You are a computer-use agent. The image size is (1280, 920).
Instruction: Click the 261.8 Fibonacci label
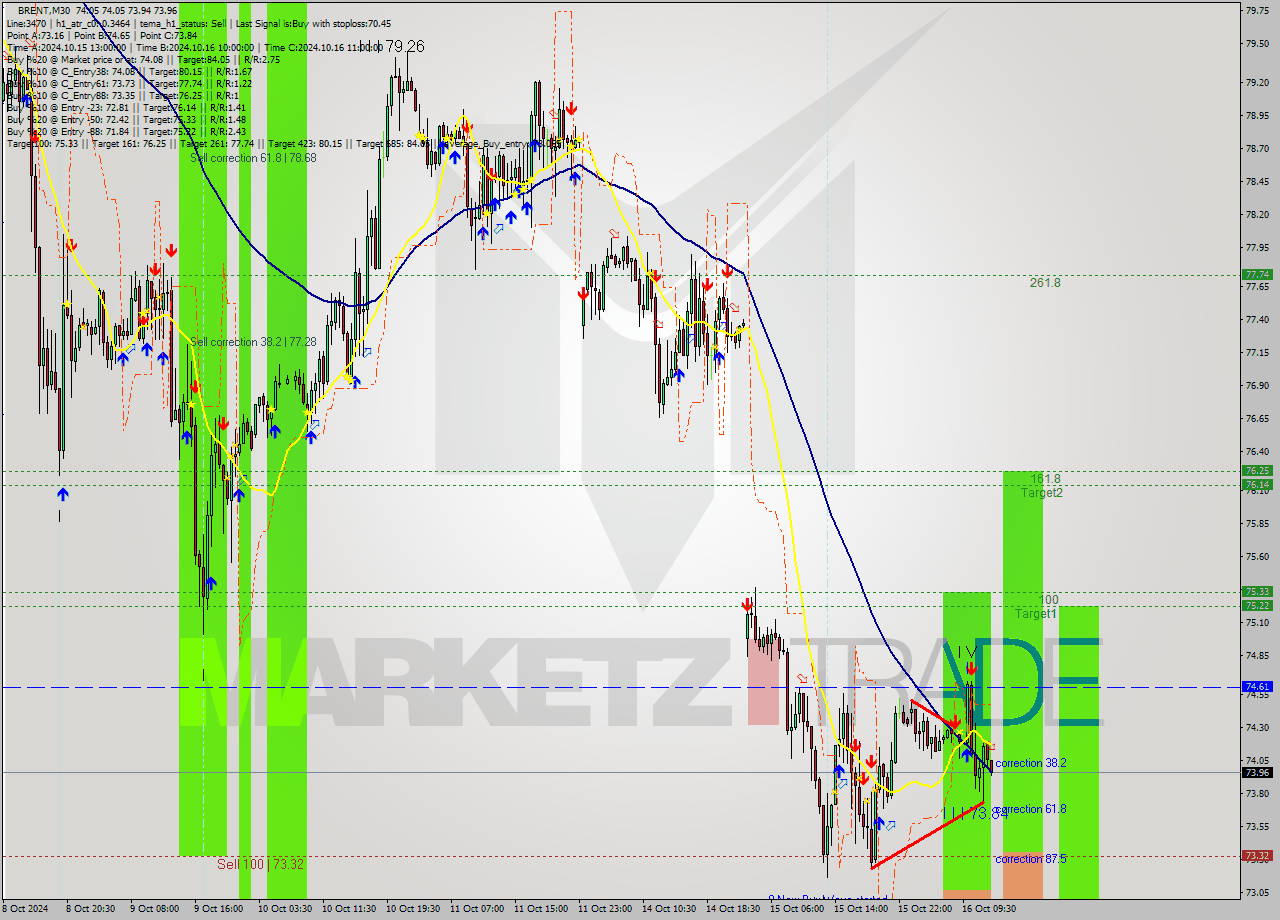point(1045,283)
